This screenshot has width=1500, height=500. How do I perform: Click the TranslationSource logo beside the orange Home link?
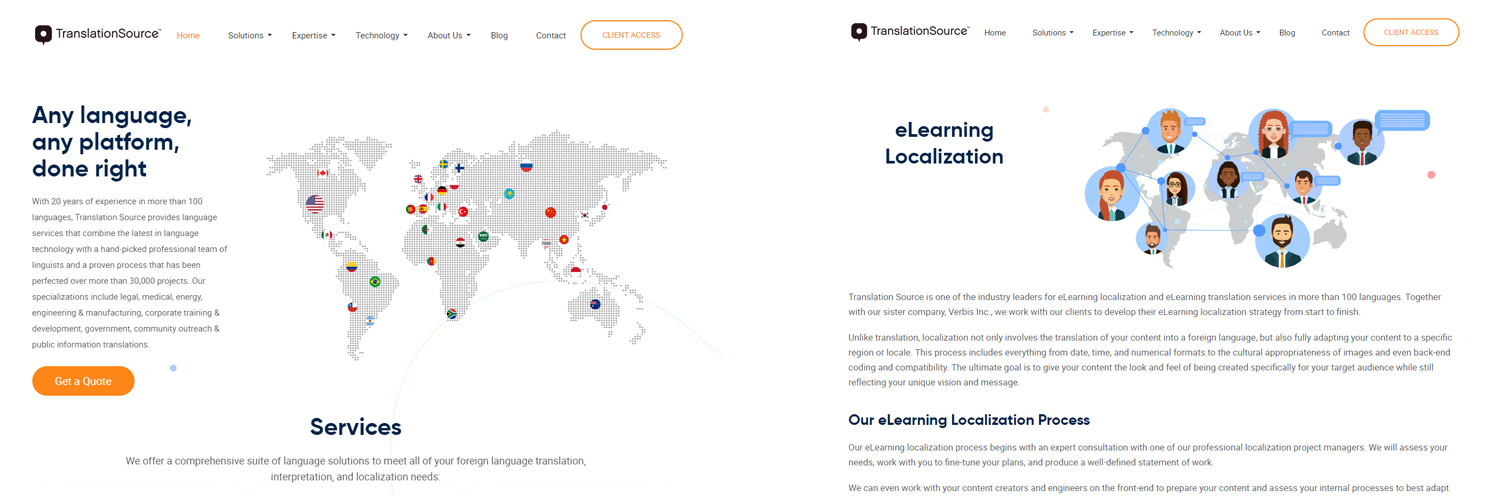click(x=98, y=34)
